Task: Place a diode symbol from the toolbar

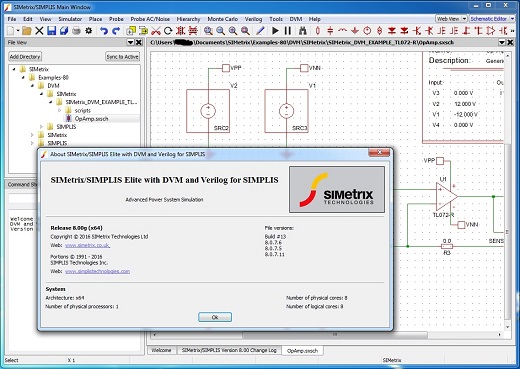Action: click(x=392, y=31)
